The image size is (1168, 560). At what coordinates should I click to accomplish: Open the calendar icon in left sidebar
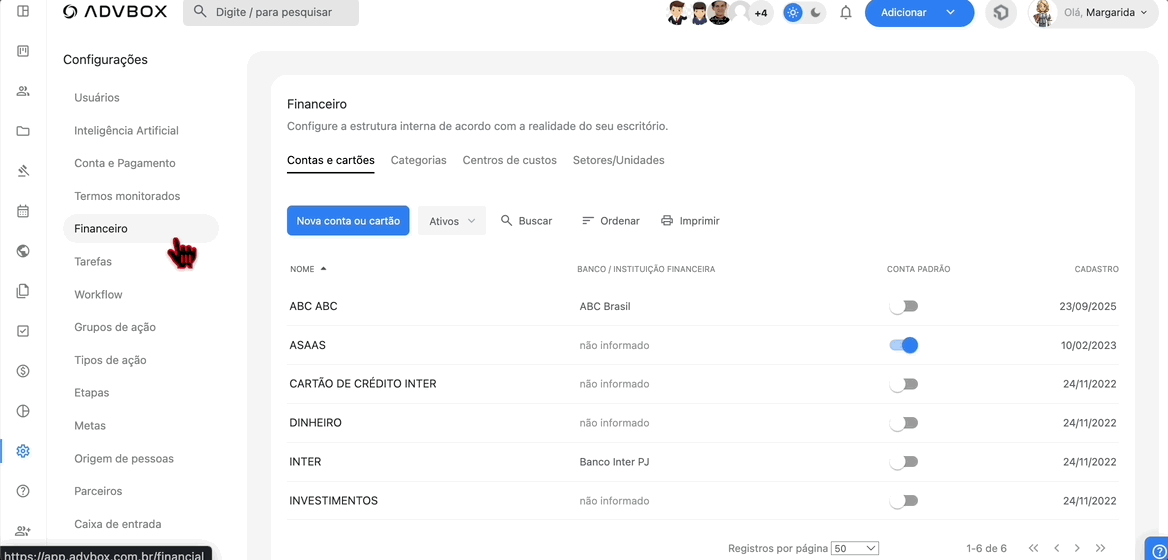pyautogui.click(x=23, y=211)
